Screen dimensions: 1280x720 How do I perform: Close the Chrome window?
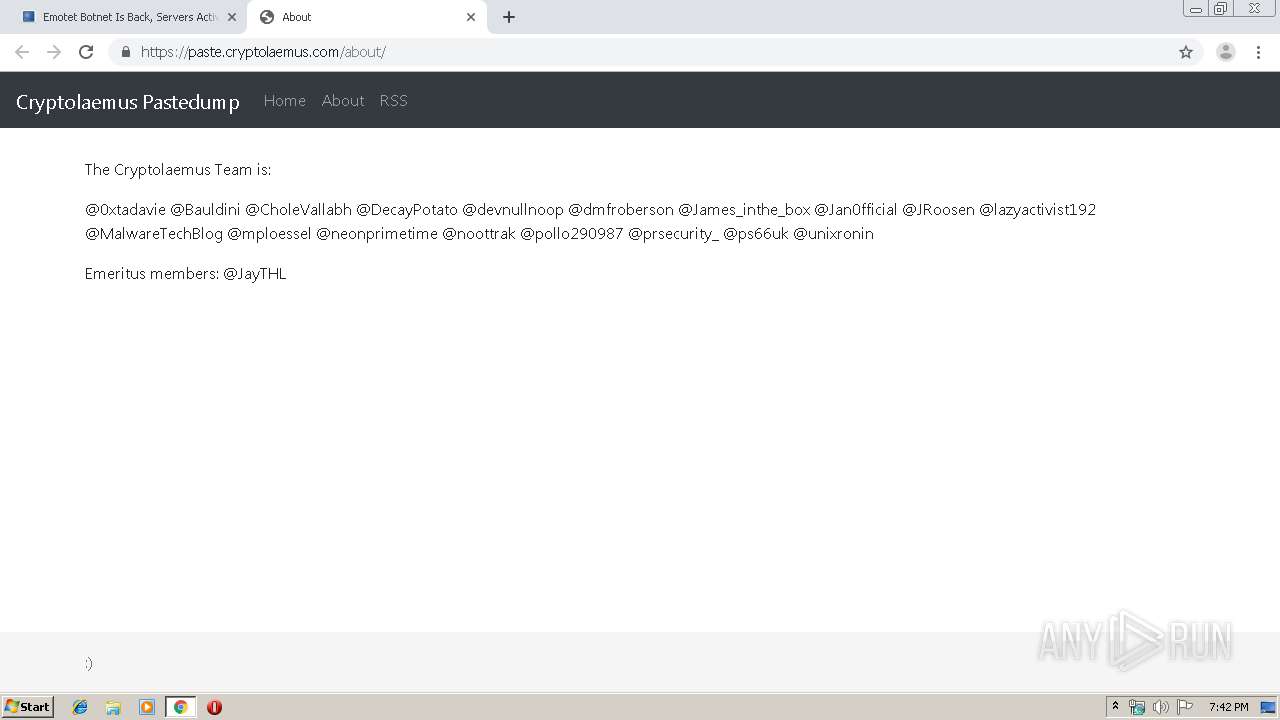click(x=1254, y=8)
